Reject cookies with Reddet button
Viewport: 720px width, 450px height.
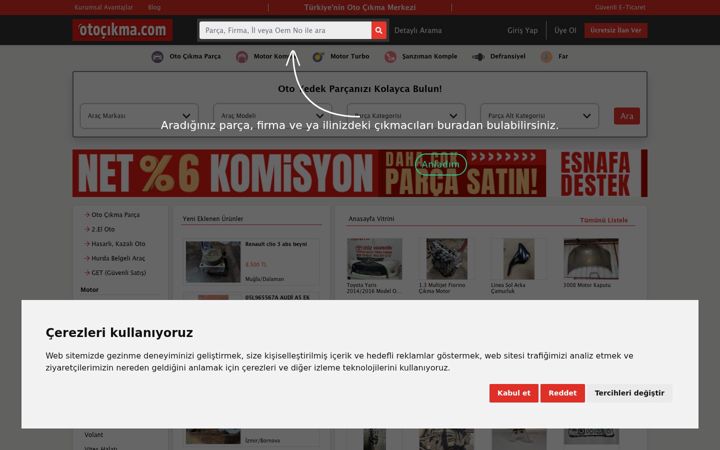562,393
